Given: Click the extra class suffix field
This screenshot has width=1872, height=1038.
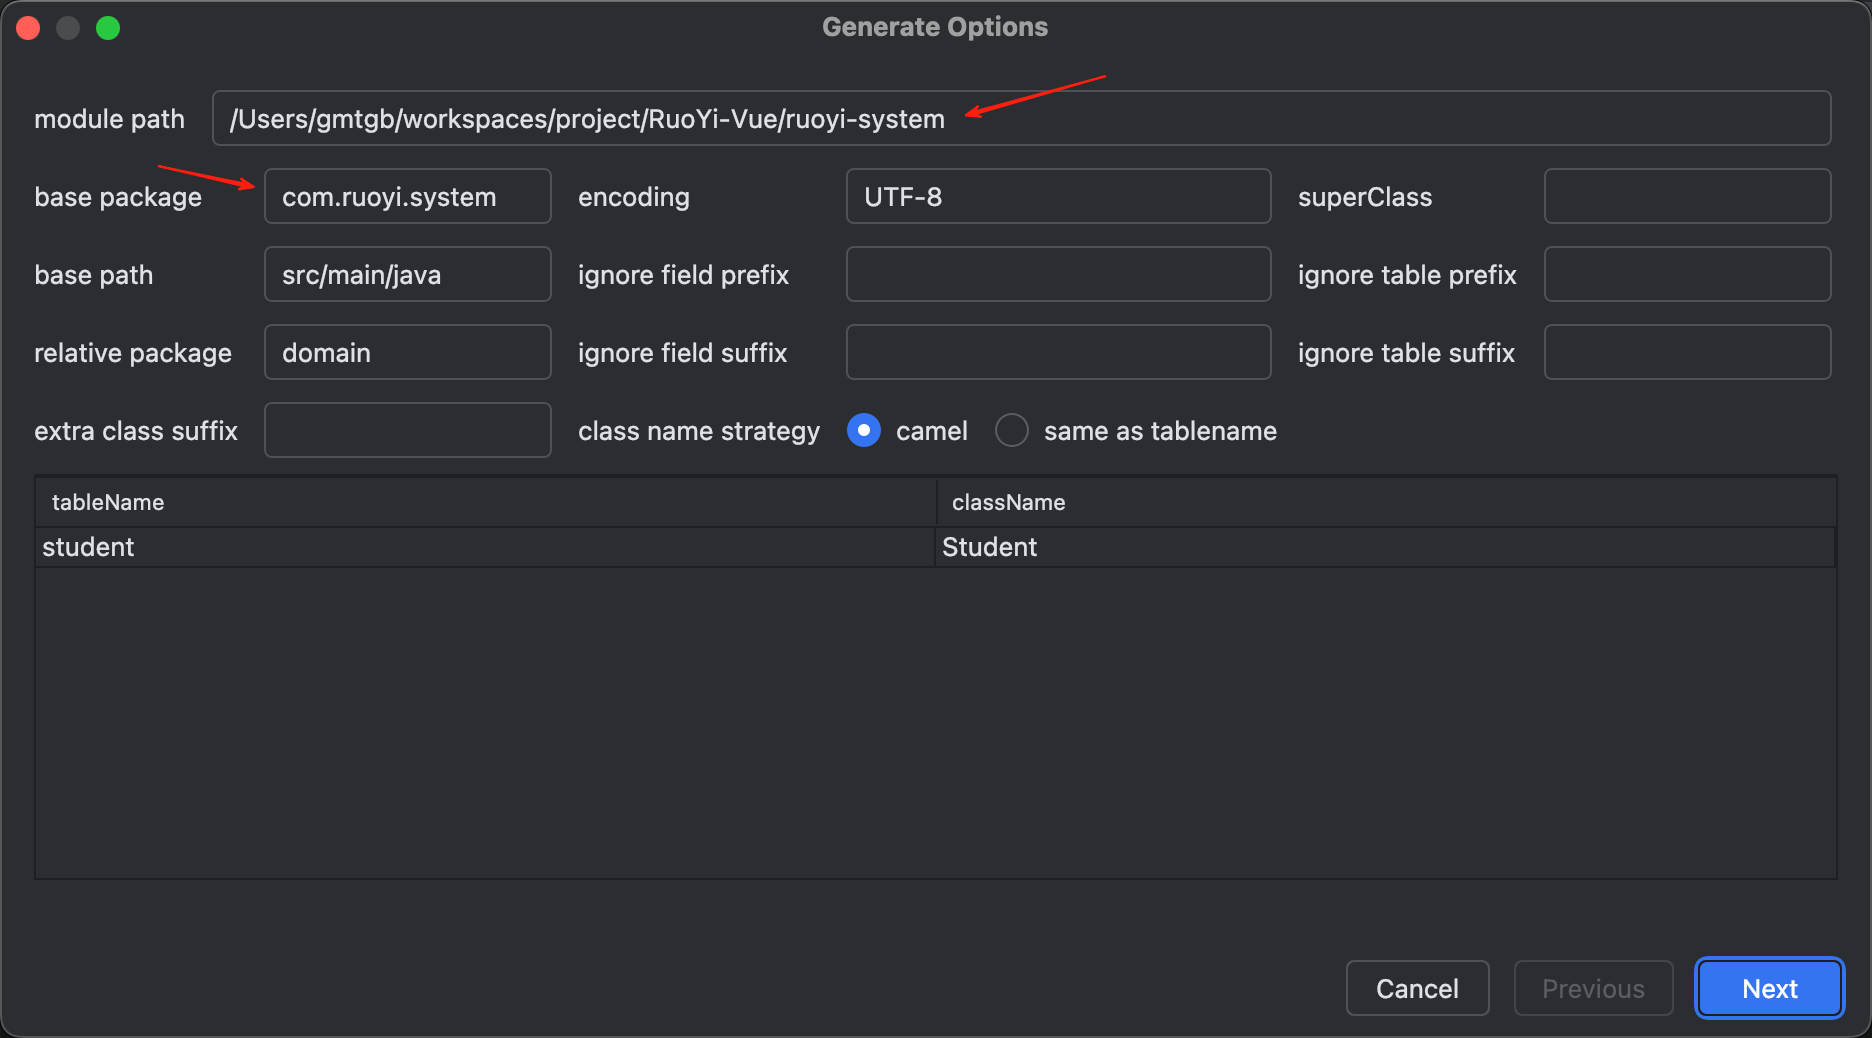Looking at the screenshot, I should 407,430.
